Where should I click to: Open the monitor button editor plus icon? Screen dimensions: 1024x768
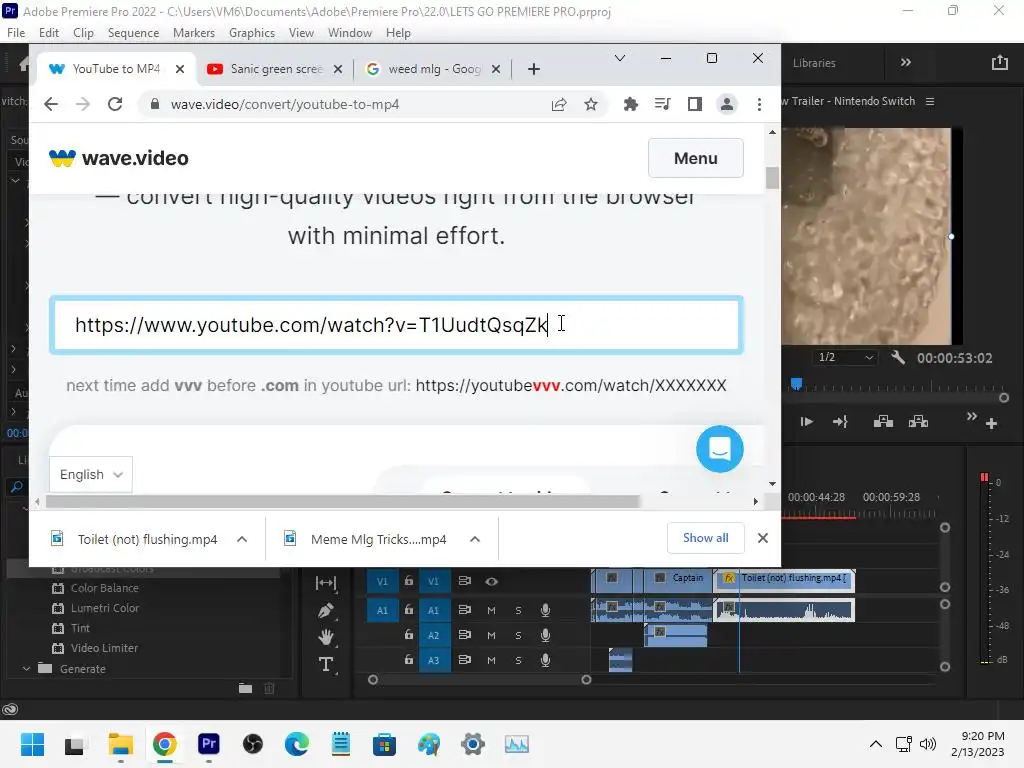991,424
